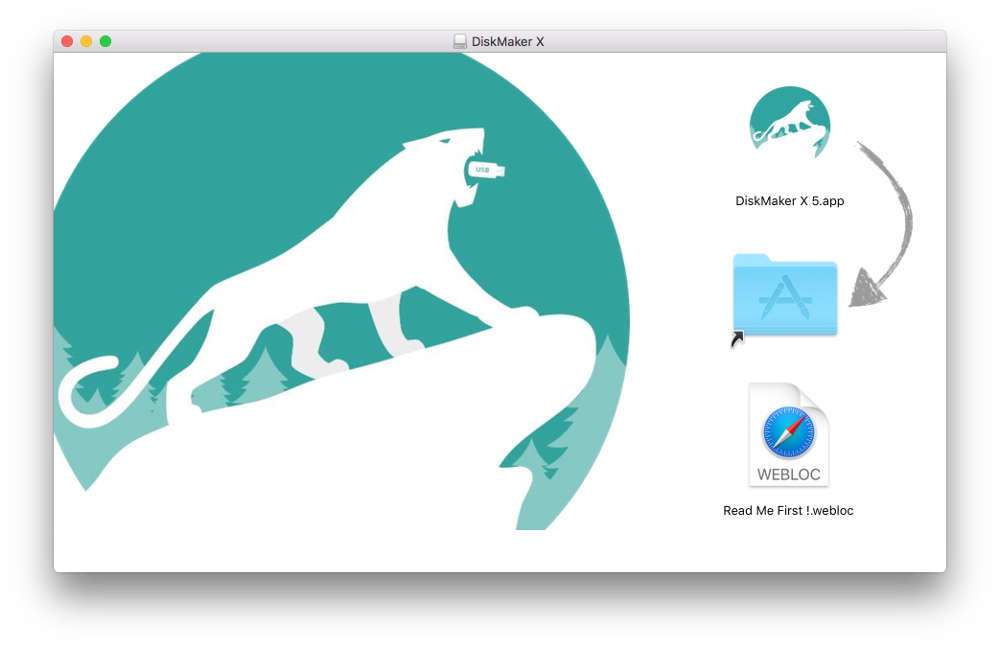Select the Read Me First WEBLOC file icon
The height and width of the screenshot is (649, 1000).
(789, 434)
